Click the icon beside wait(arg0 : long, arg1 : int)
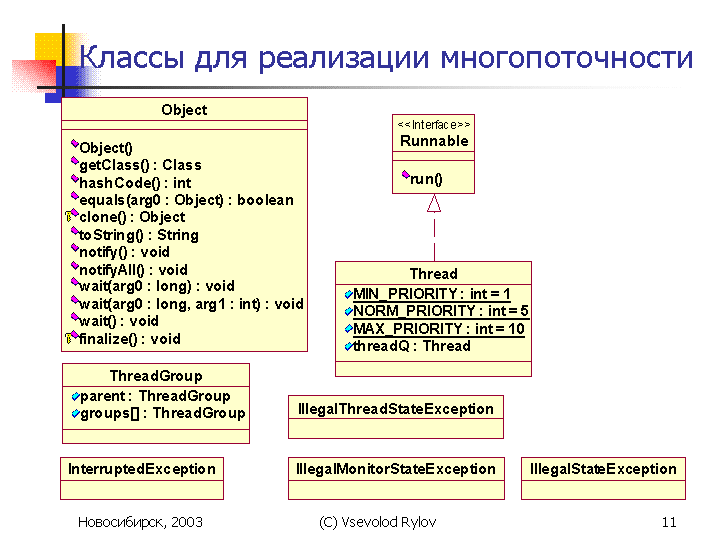This screenshot has width=720, height=540. click(x=75, y=300)
